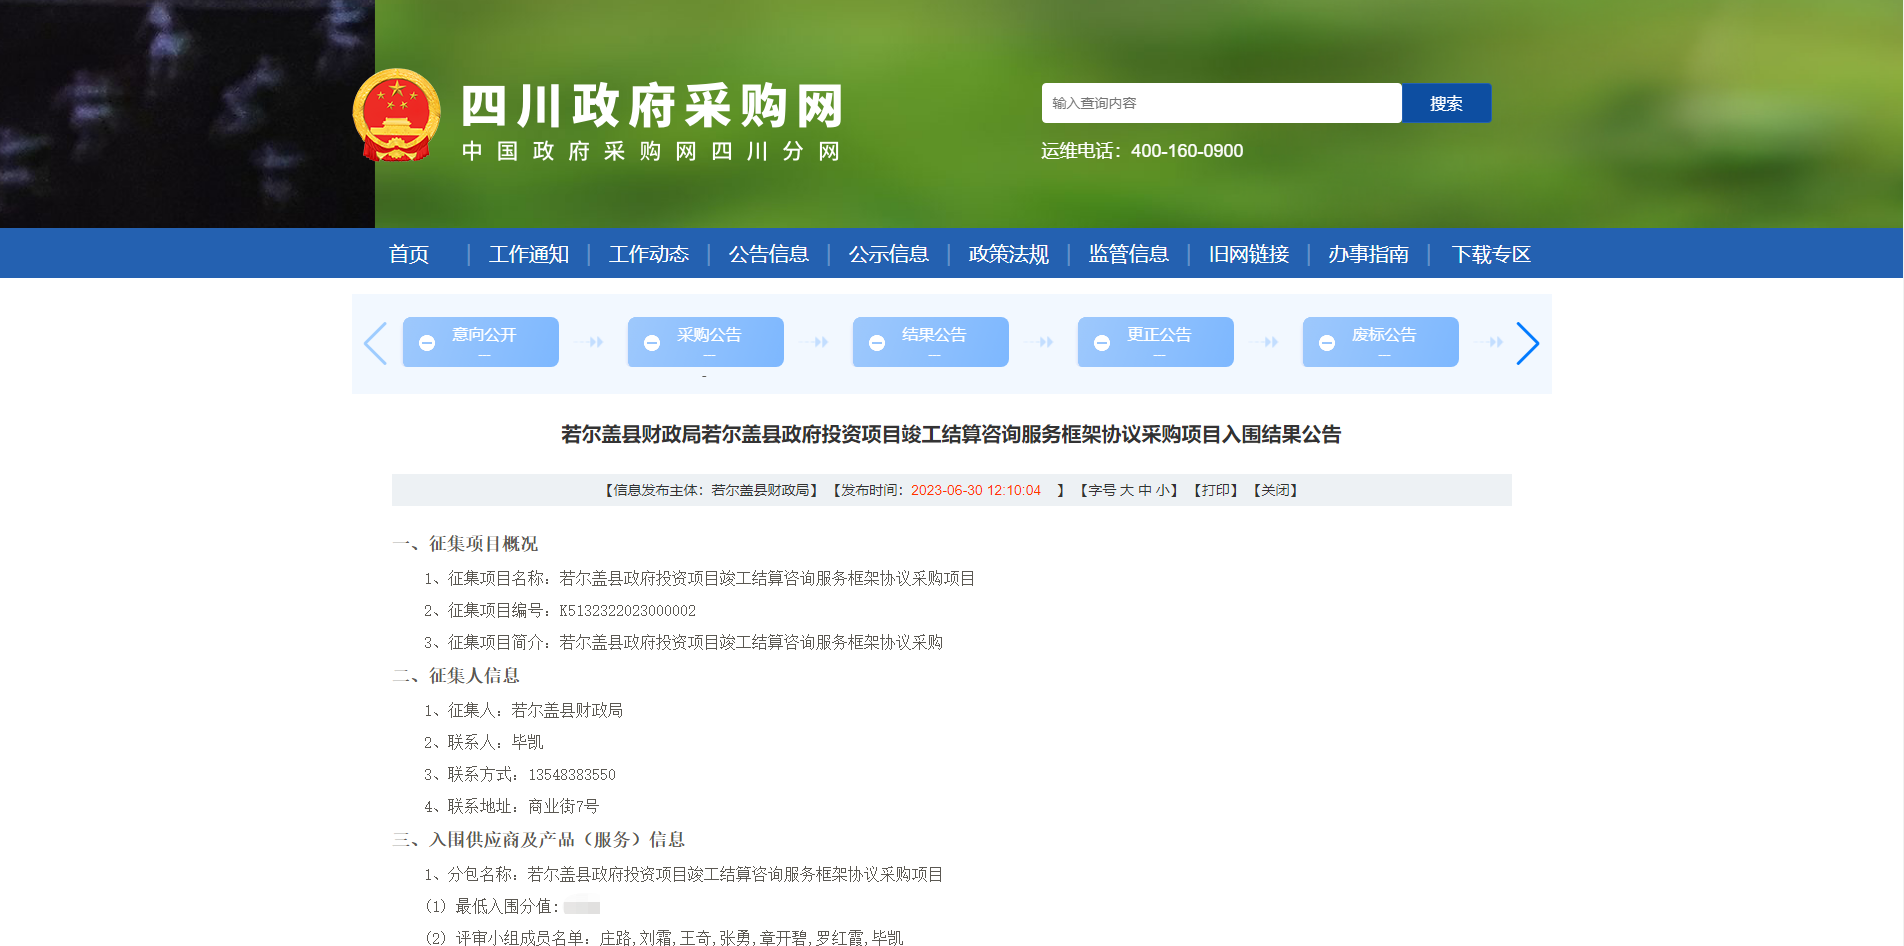Open the 监管信息 navigation menu

pyautogui.click(x=1128, y=254)
